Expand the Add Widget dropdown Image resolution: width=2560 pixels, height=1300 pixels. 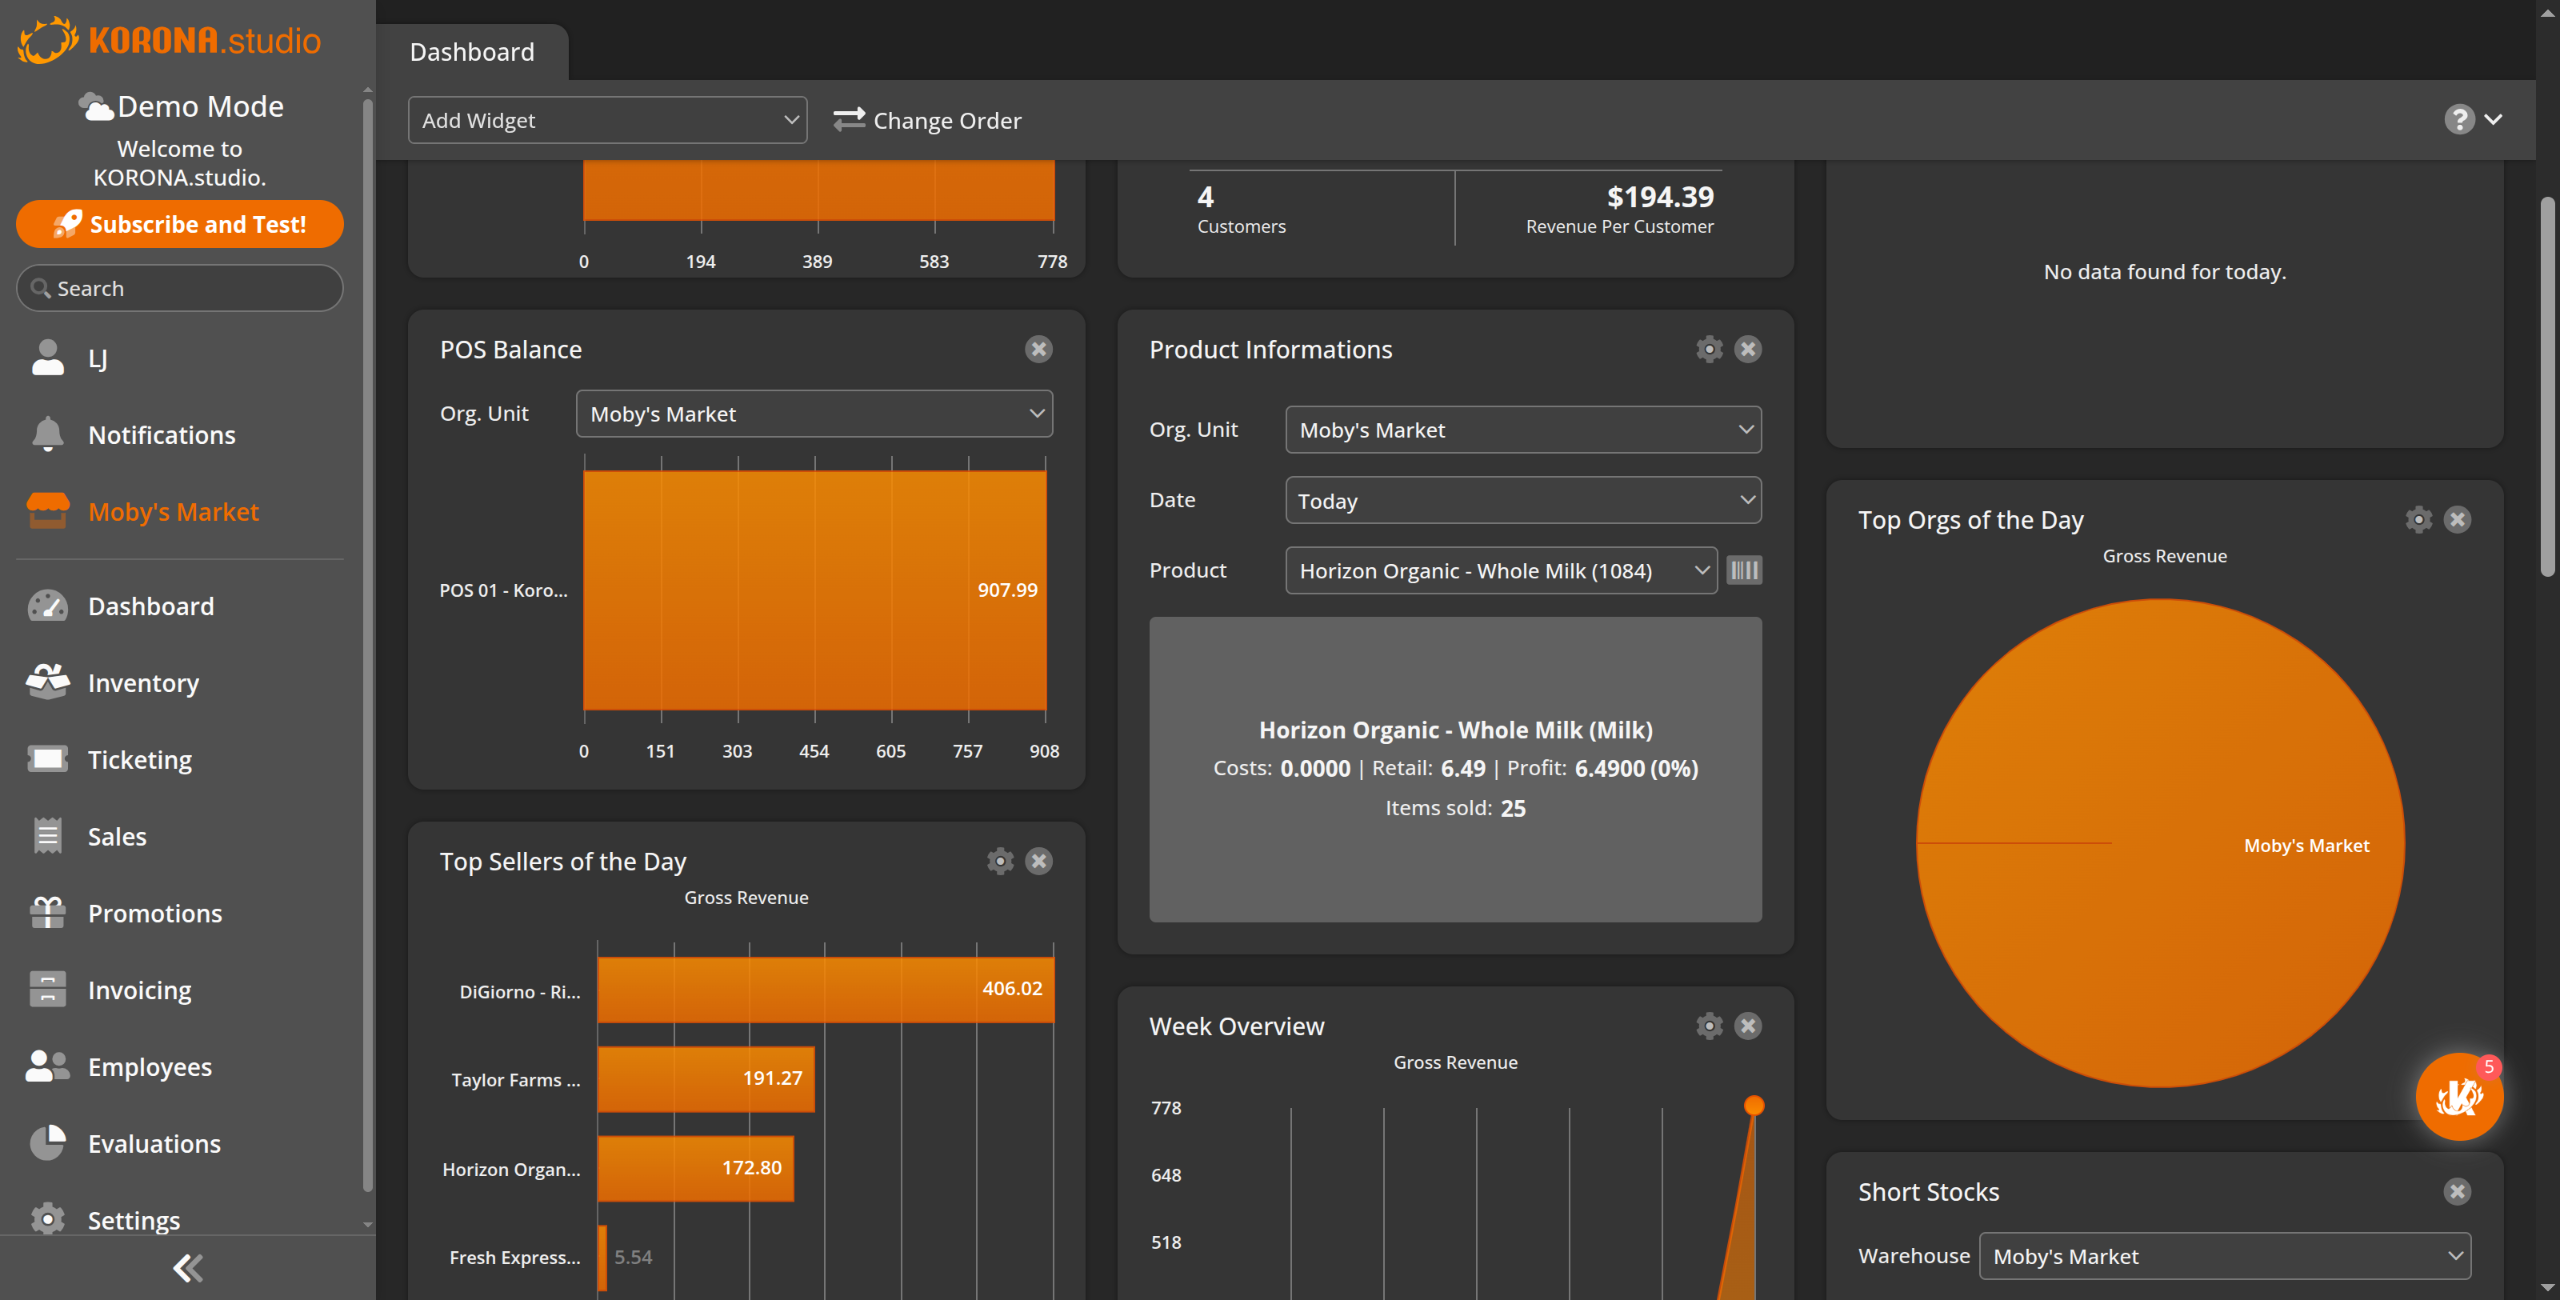point(607,120)
